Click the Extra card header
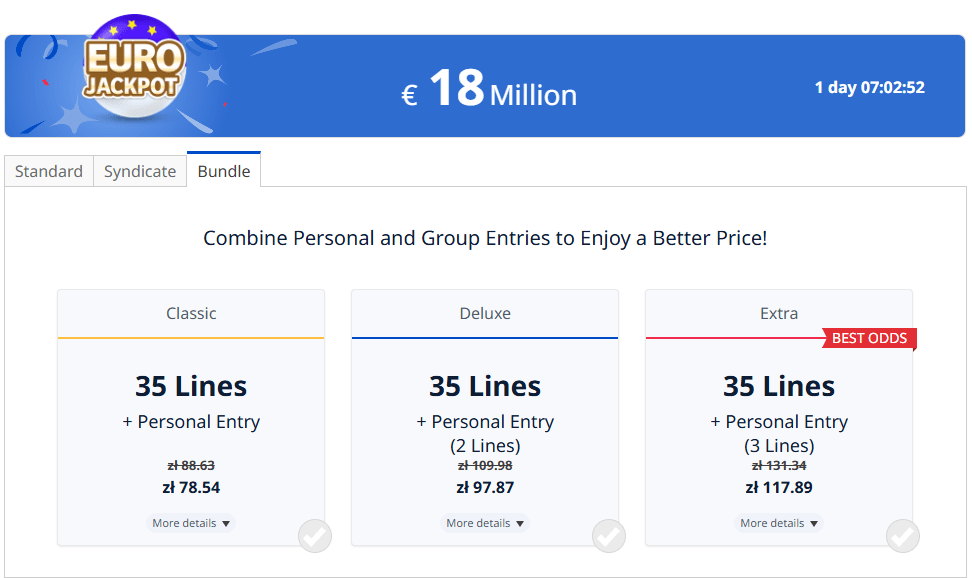 (778, 313)
